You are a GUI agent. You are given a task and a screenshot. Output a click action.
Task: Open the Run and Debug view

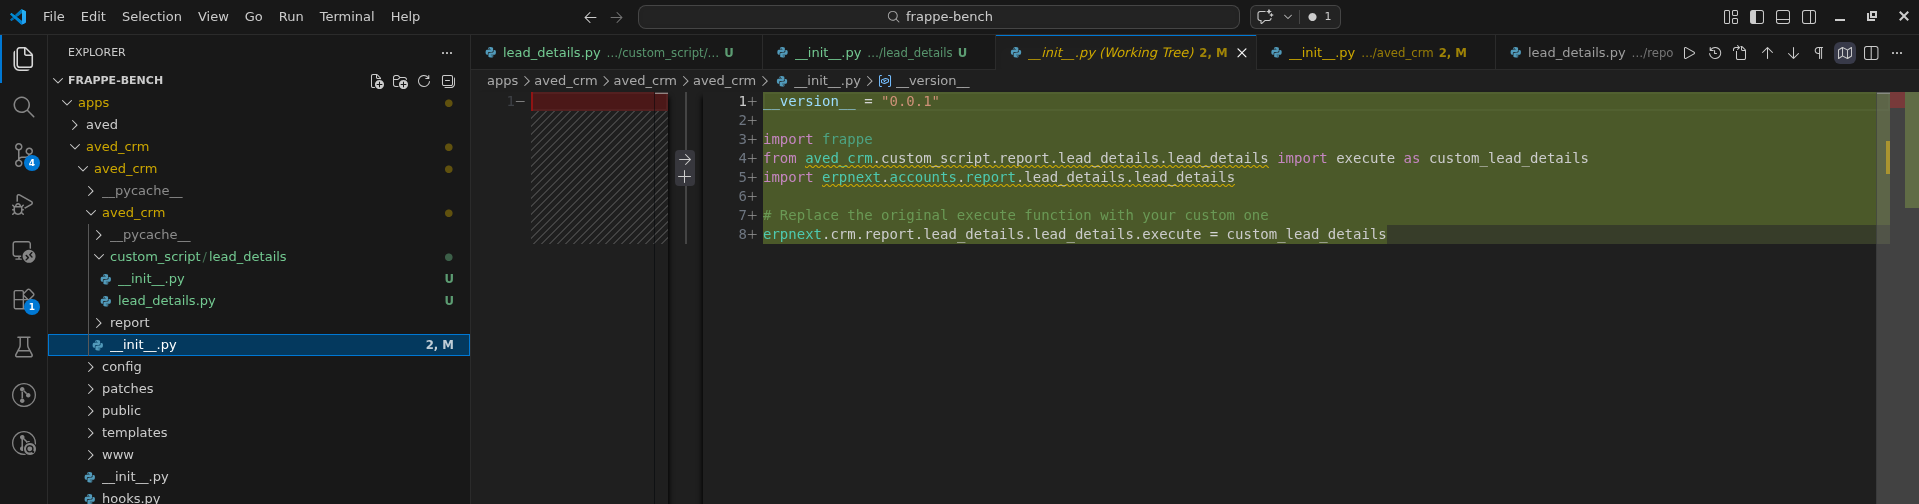click(24, 204)
